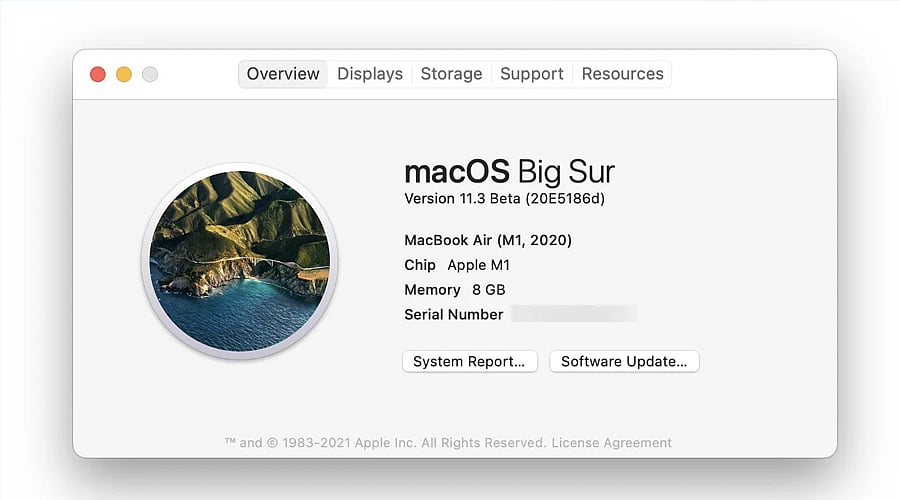Click the macOS Big Sur title text

[509, 170]
